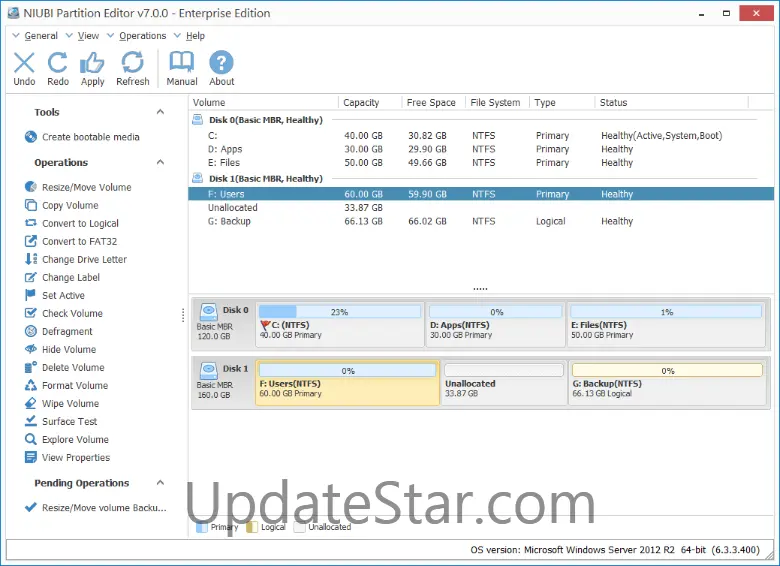780x566 pixels.
Task: Click the View Properties icon
Action: coord(31,457)
